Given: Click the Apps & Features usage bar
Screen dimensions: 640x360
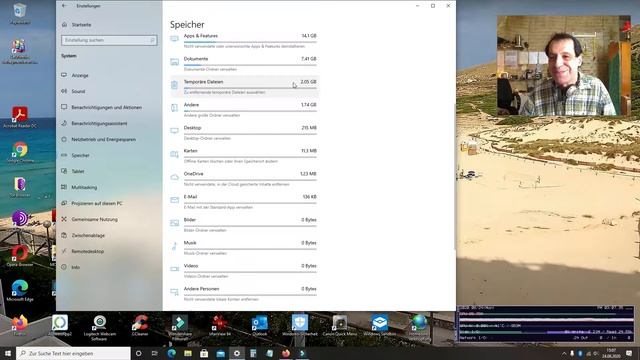Looking at the screenshot, I should (x=250, y=42).
